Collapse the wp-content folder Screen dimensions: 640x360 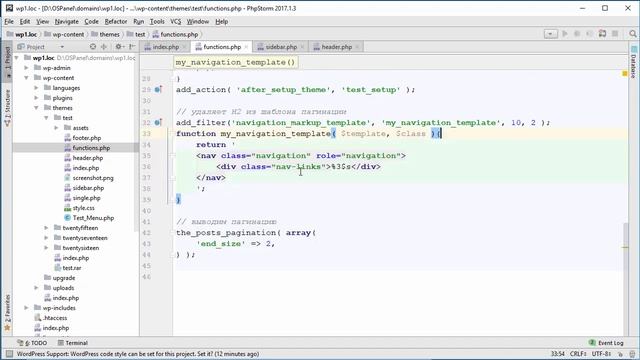pyautogui.click(x=27, y=78)
